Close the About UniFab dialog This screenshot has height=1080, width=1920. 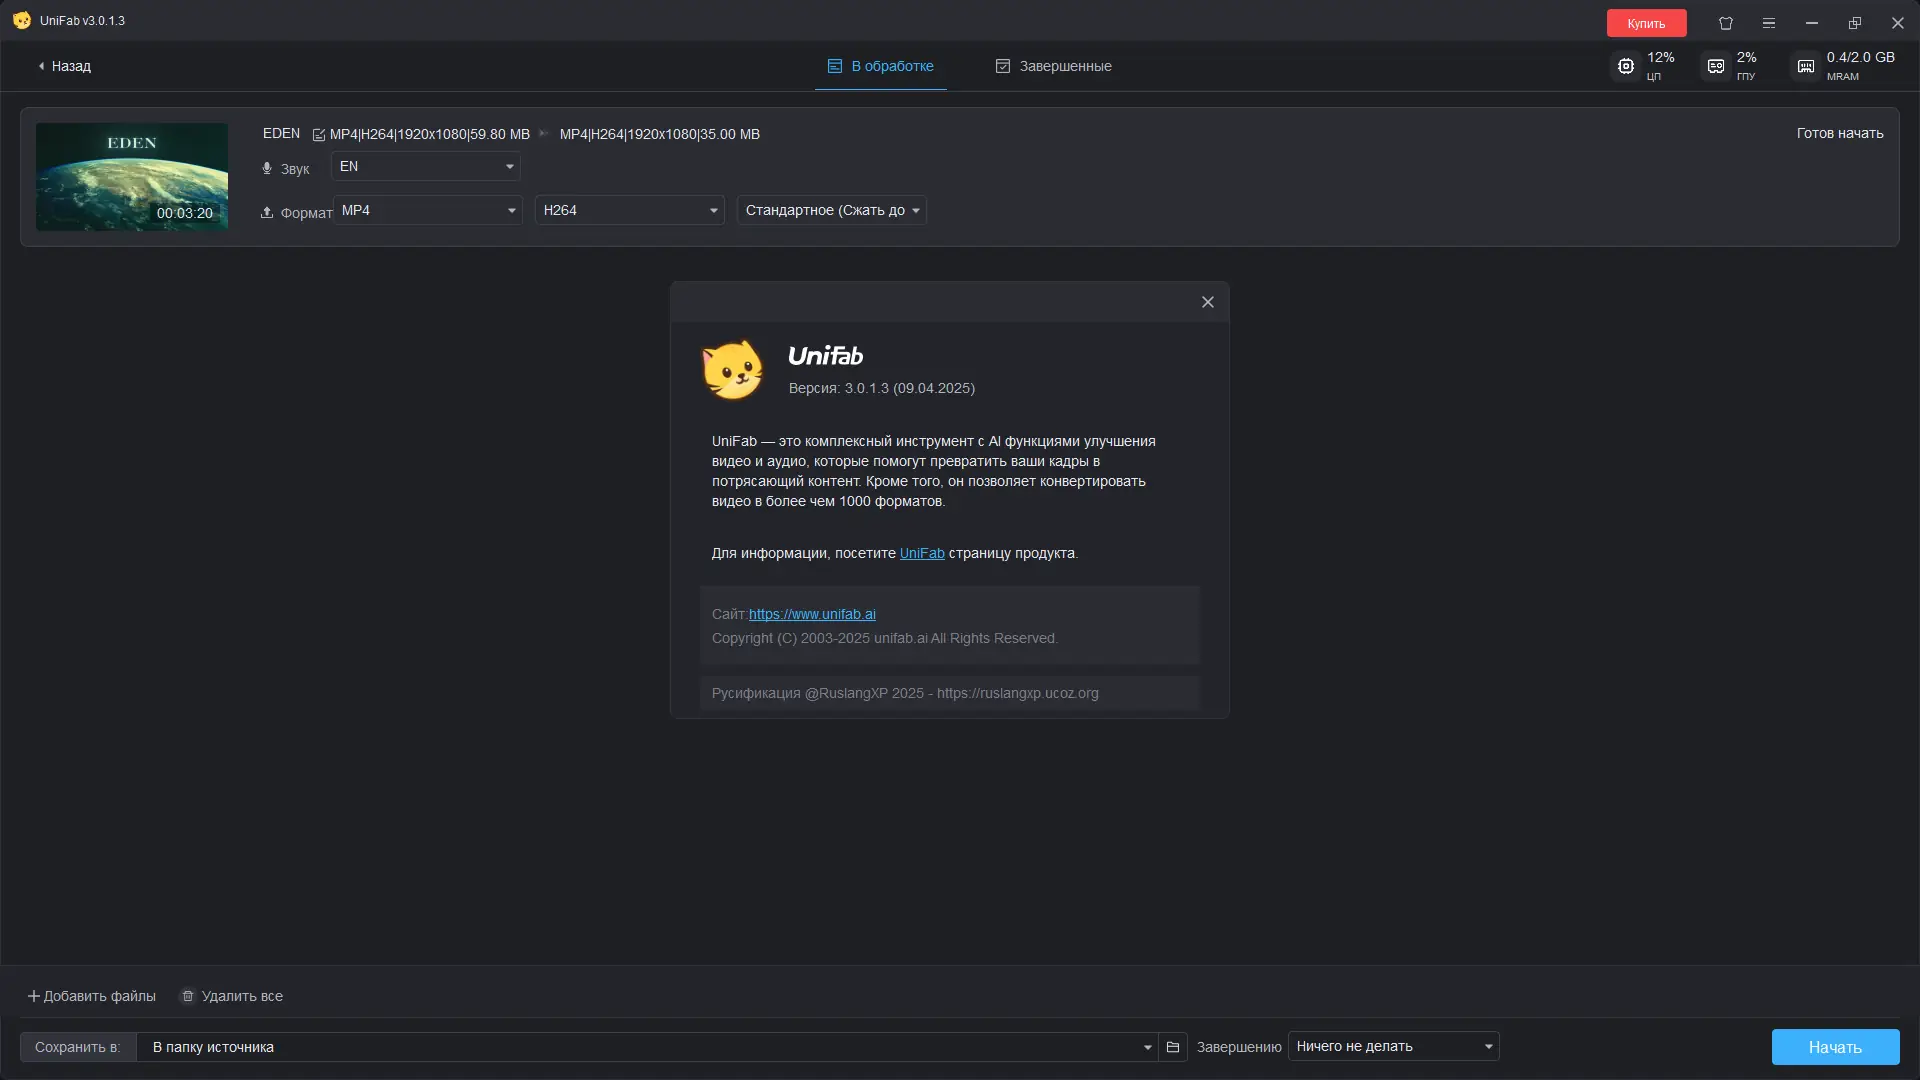pyautogui.click(x=1208, y=302)
